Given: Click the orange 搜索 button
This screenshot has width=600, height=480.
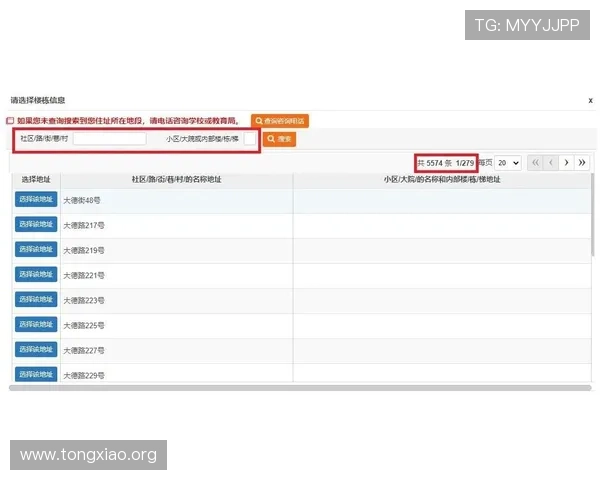Looking at the screenshot, I should 279,139.
